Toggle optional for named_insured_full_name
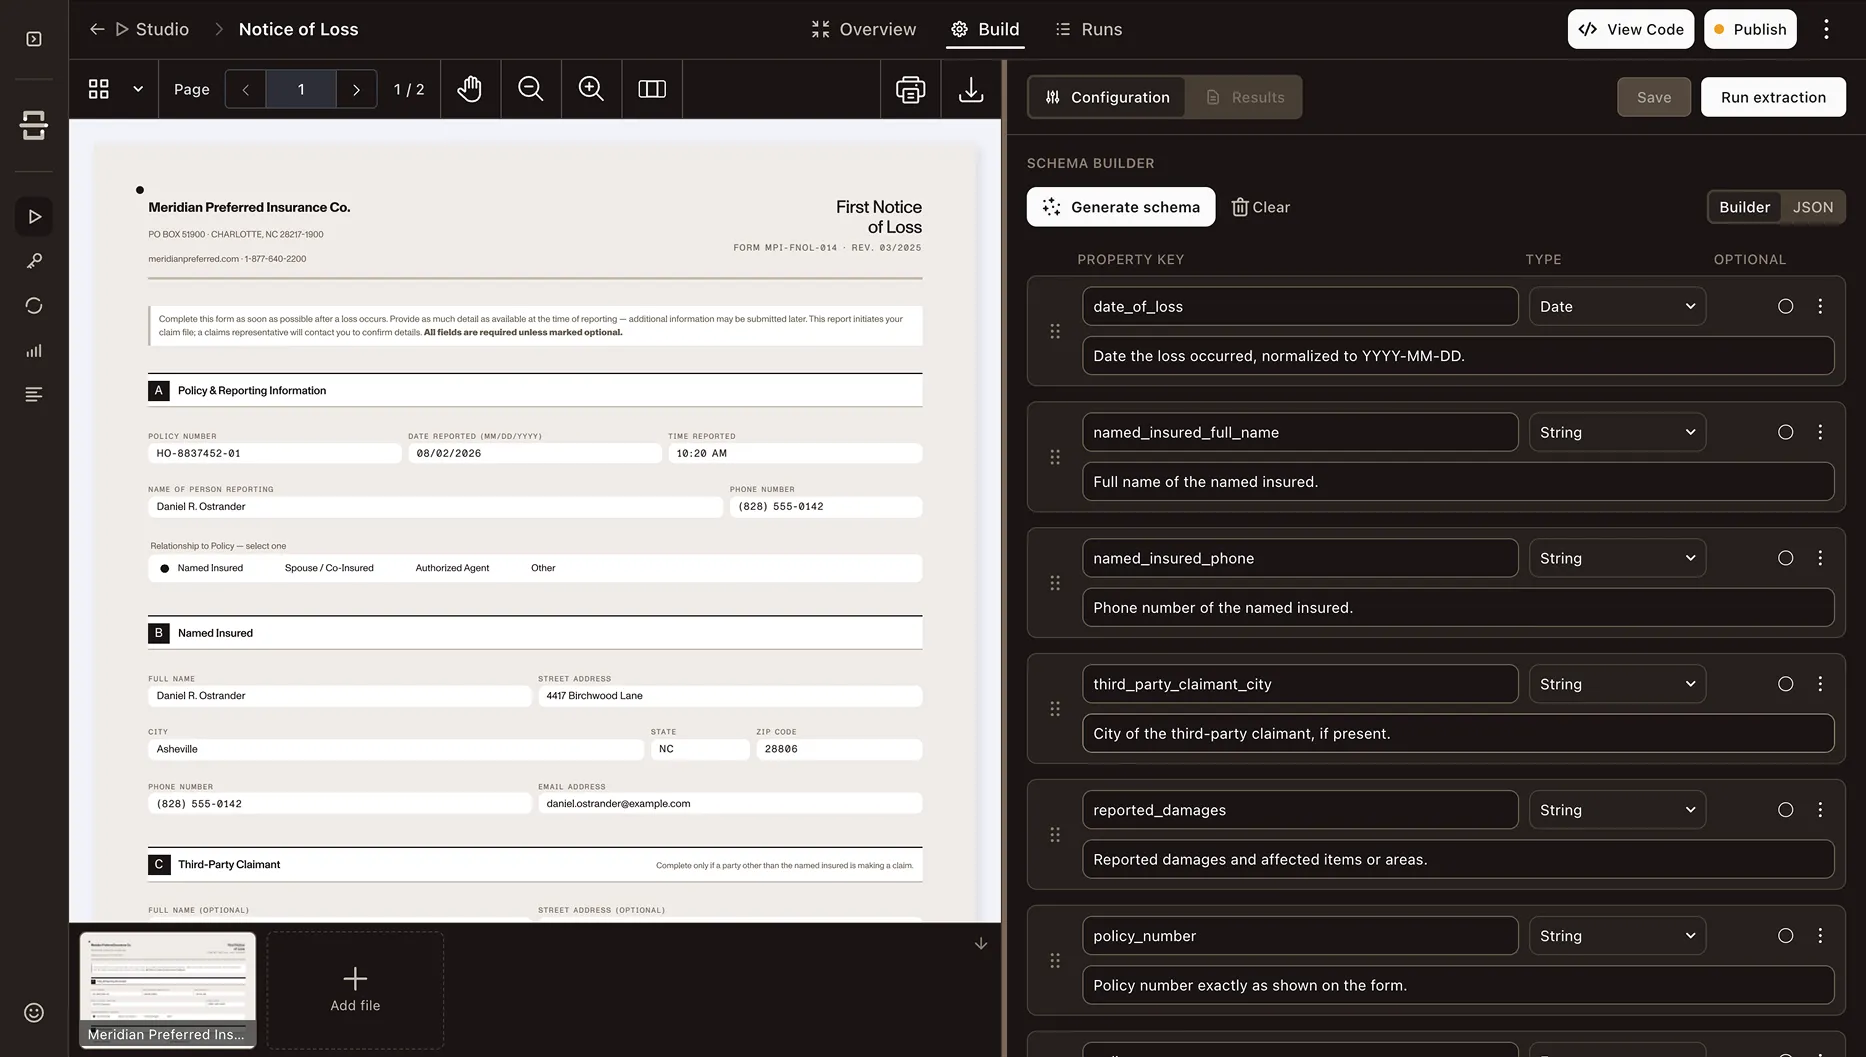The image size is (1866, 1058). (x=1785, y=433)
